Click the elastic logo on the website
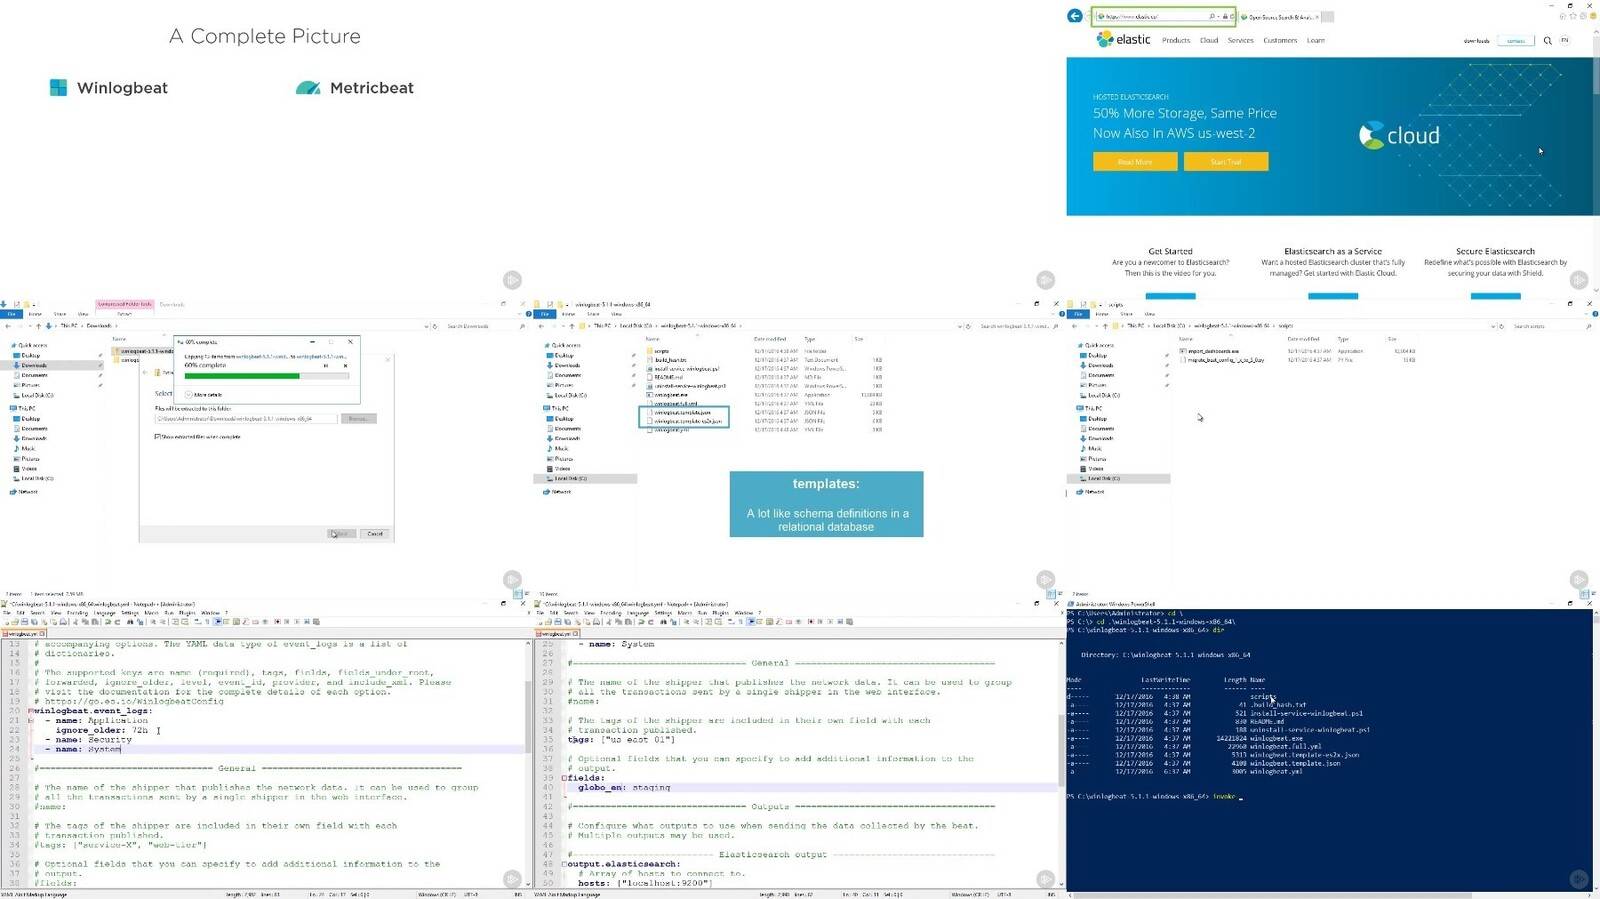This screenshot has height=899, width=1600. (1124, 39)
